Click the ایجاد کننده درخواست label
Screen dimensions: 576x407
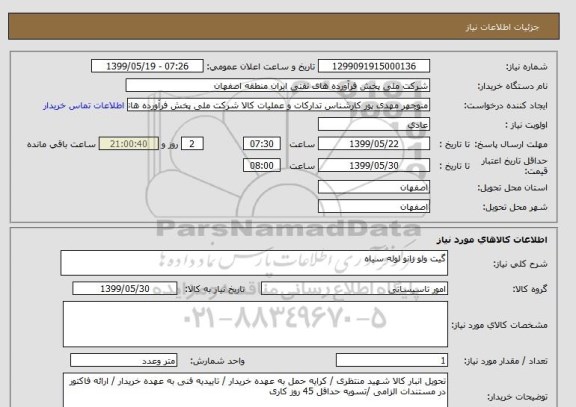click(x=506, y=106)
